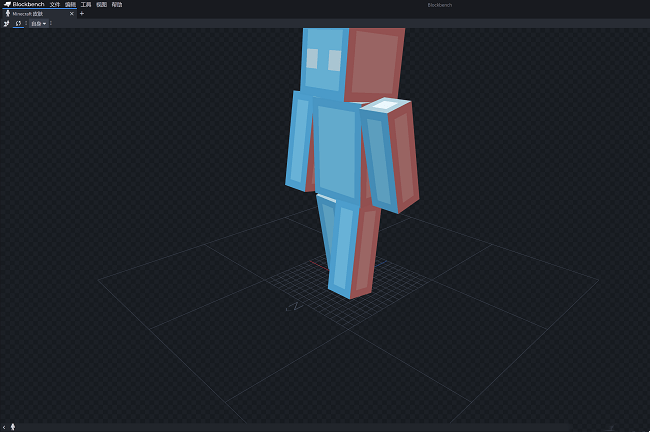Open the 视图 menu
The image size is (650, 432).
click(101, 4)
